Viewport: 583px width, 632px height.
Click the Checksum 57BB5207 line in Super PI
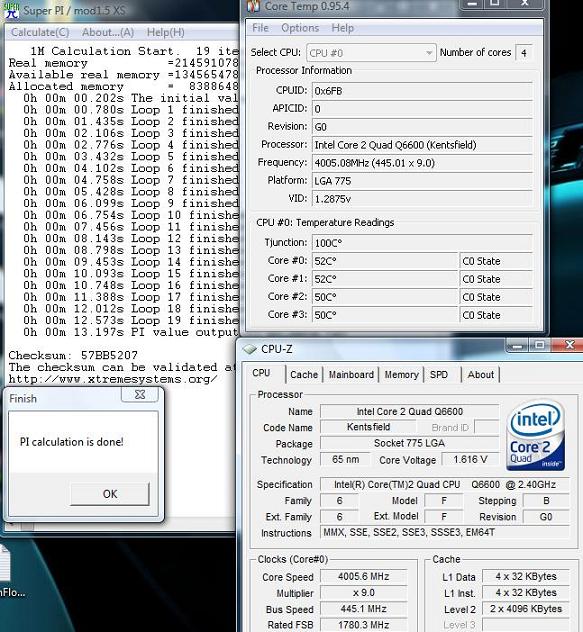pyautogui.click(x=73, y=356)
